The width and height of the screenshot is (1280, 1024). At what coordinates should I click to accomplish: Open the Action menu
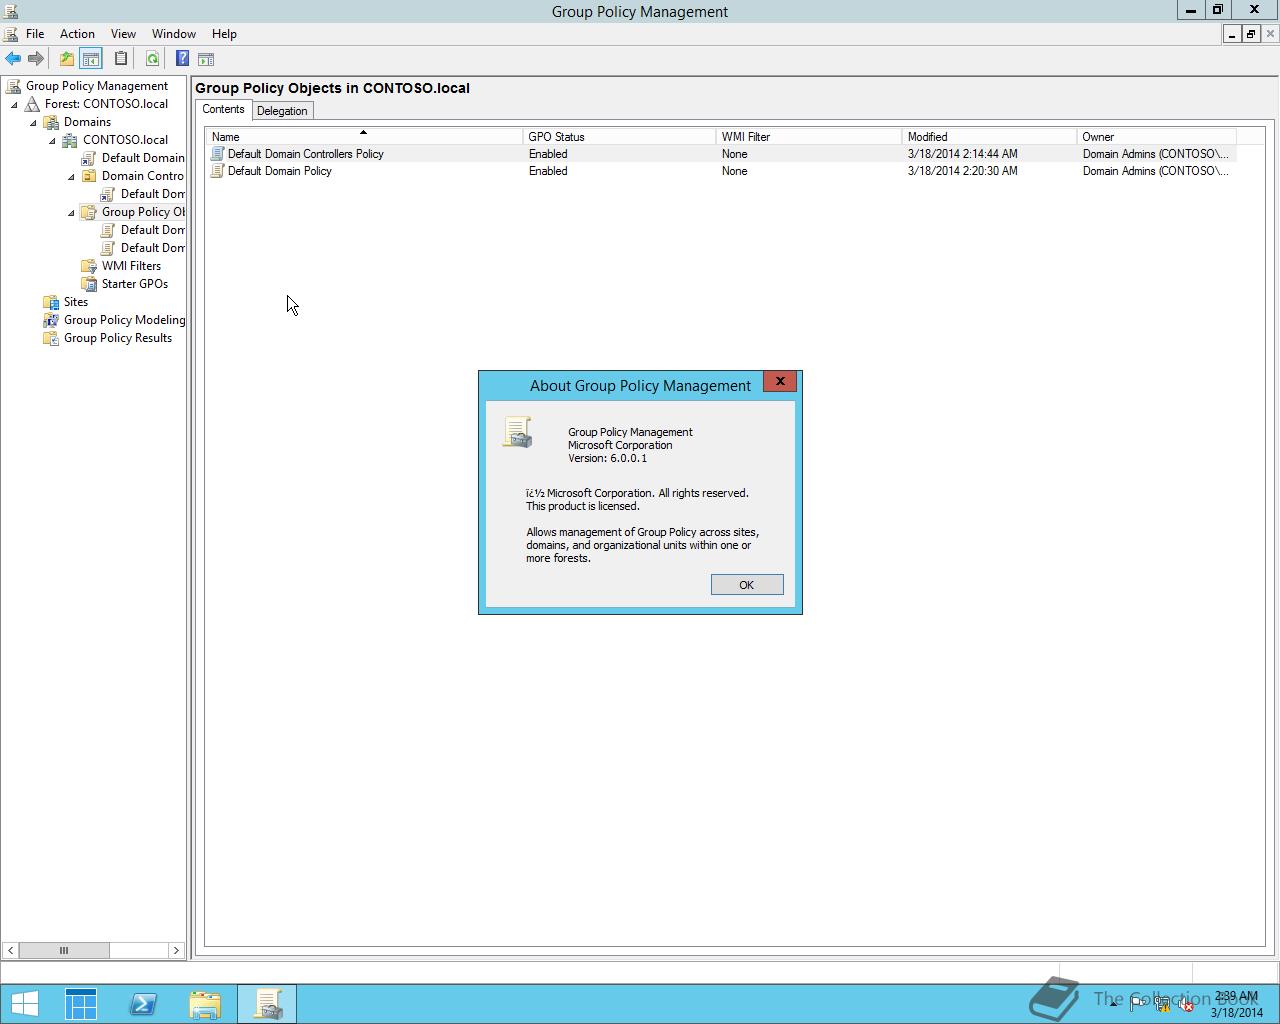pos(77,34)
